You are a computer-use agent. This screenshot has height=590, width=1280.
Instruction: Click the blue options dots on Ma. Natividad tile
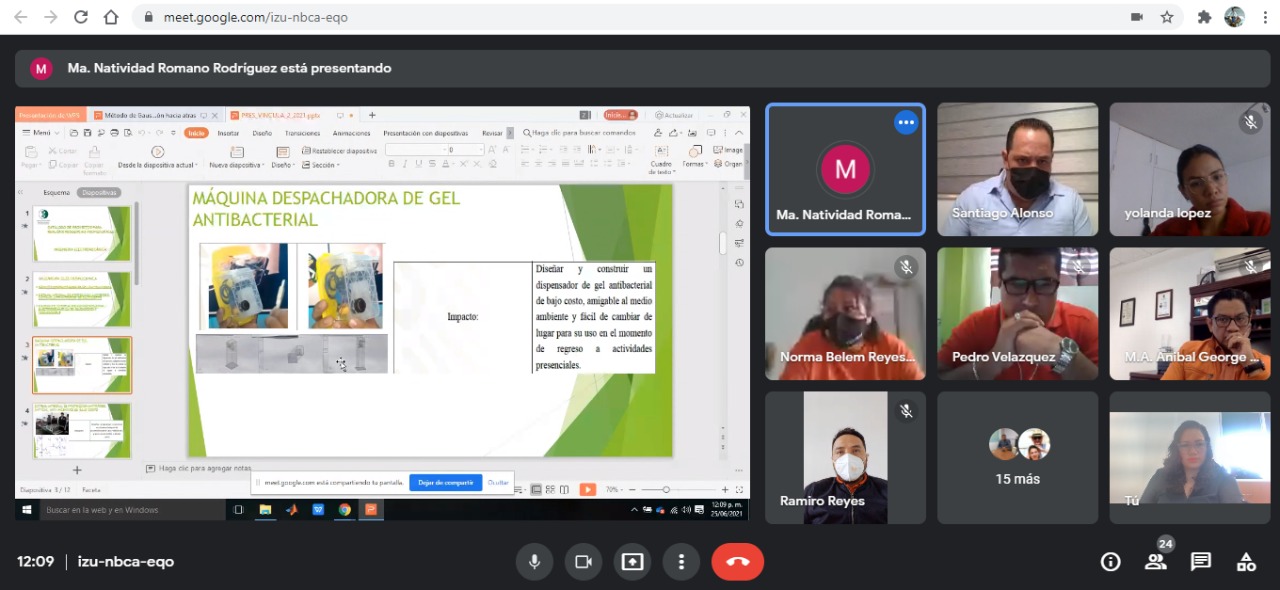906,123
